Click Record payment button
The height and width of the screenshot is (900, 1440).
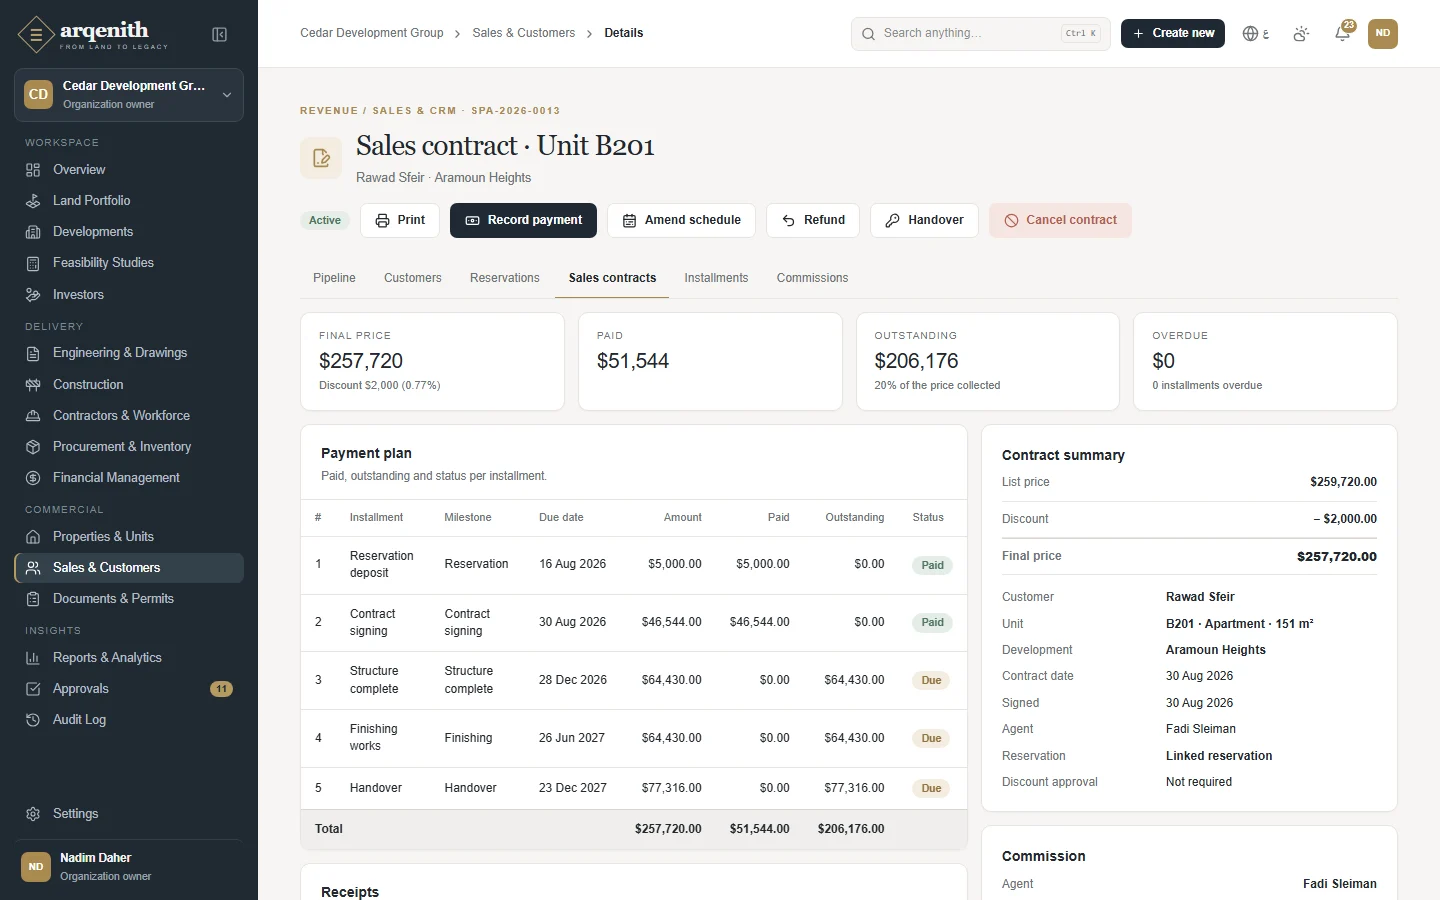coord(523,220)
